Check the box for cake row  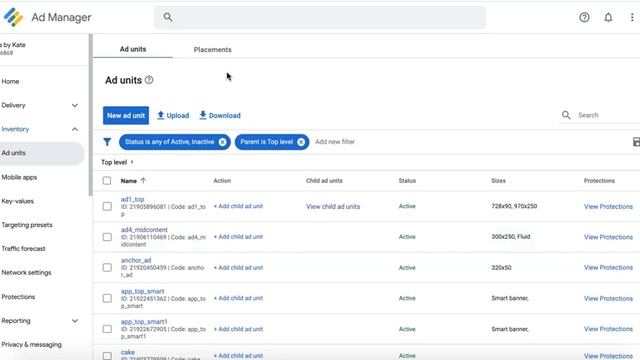point(107,356)
